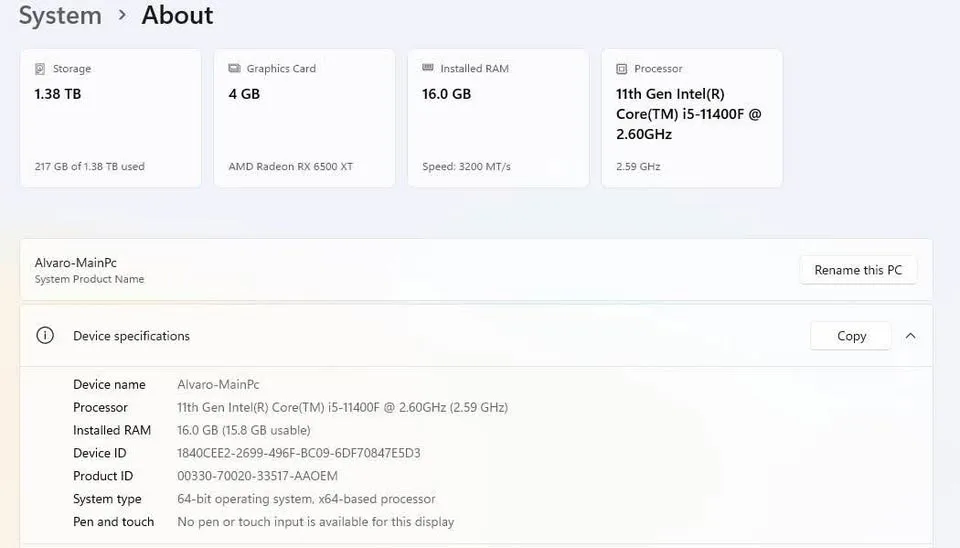This screenshot has height=548, width=960.
Task: Collapse the Device specifications section chevron
Action: (x=910, y=336)
